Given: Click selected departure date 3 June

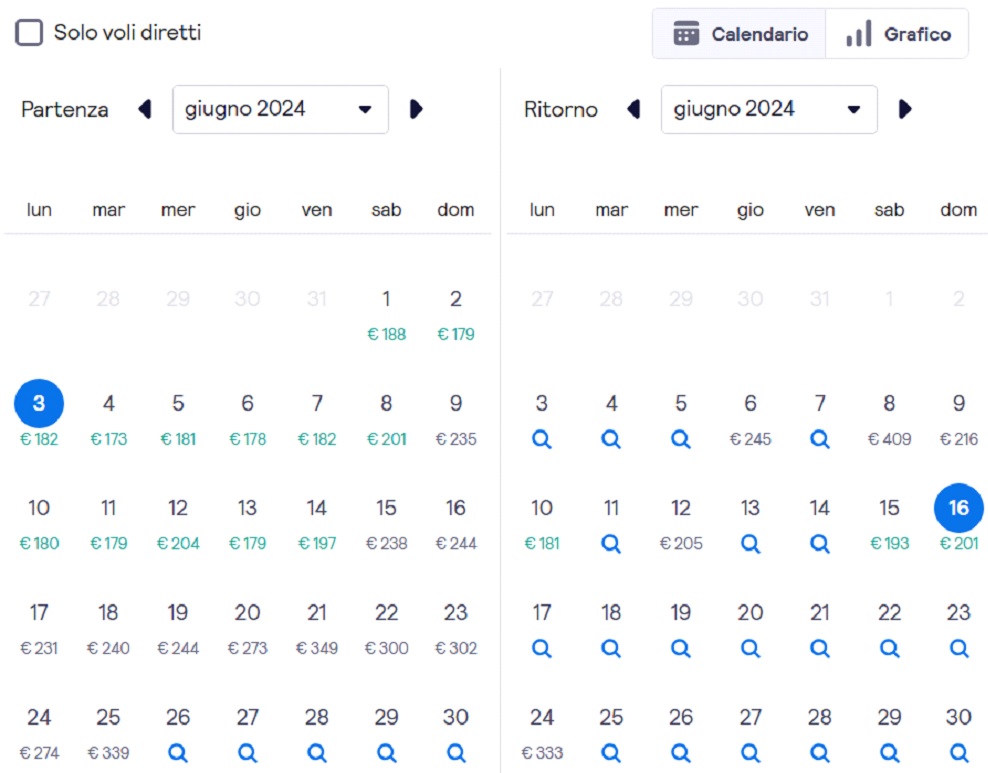Looking at the screenshot, I should (x=39, y=403).
